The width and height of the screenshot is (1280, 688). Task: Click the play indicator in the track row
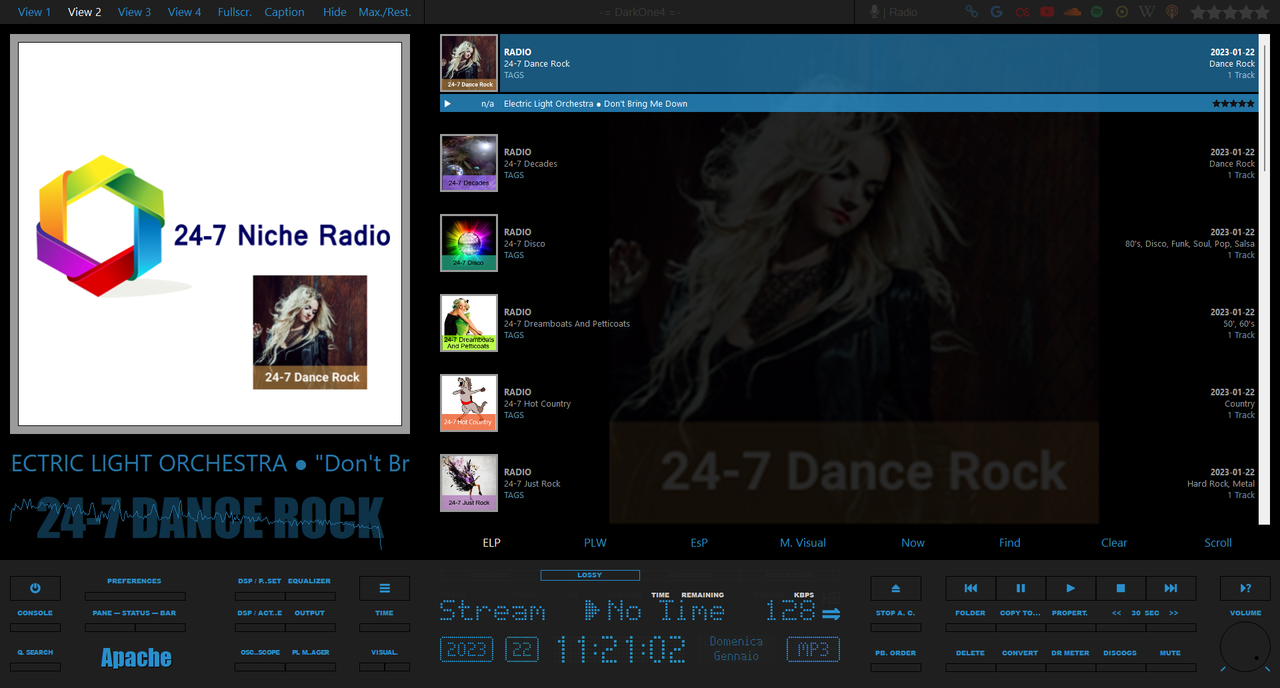(447, 104)
